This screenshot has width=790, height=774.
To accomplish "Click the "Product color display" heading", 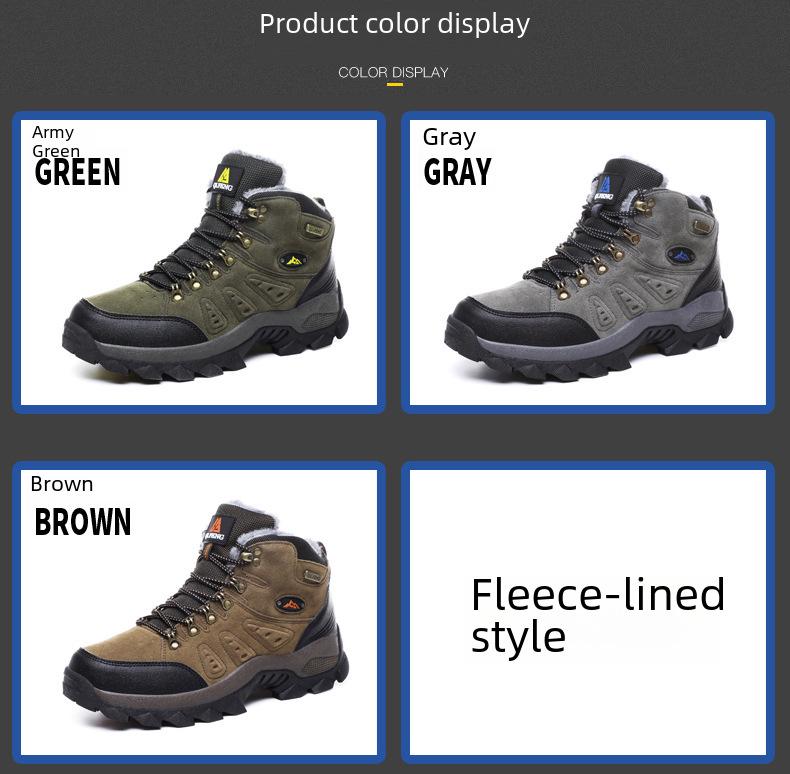I will click(395, 24).
